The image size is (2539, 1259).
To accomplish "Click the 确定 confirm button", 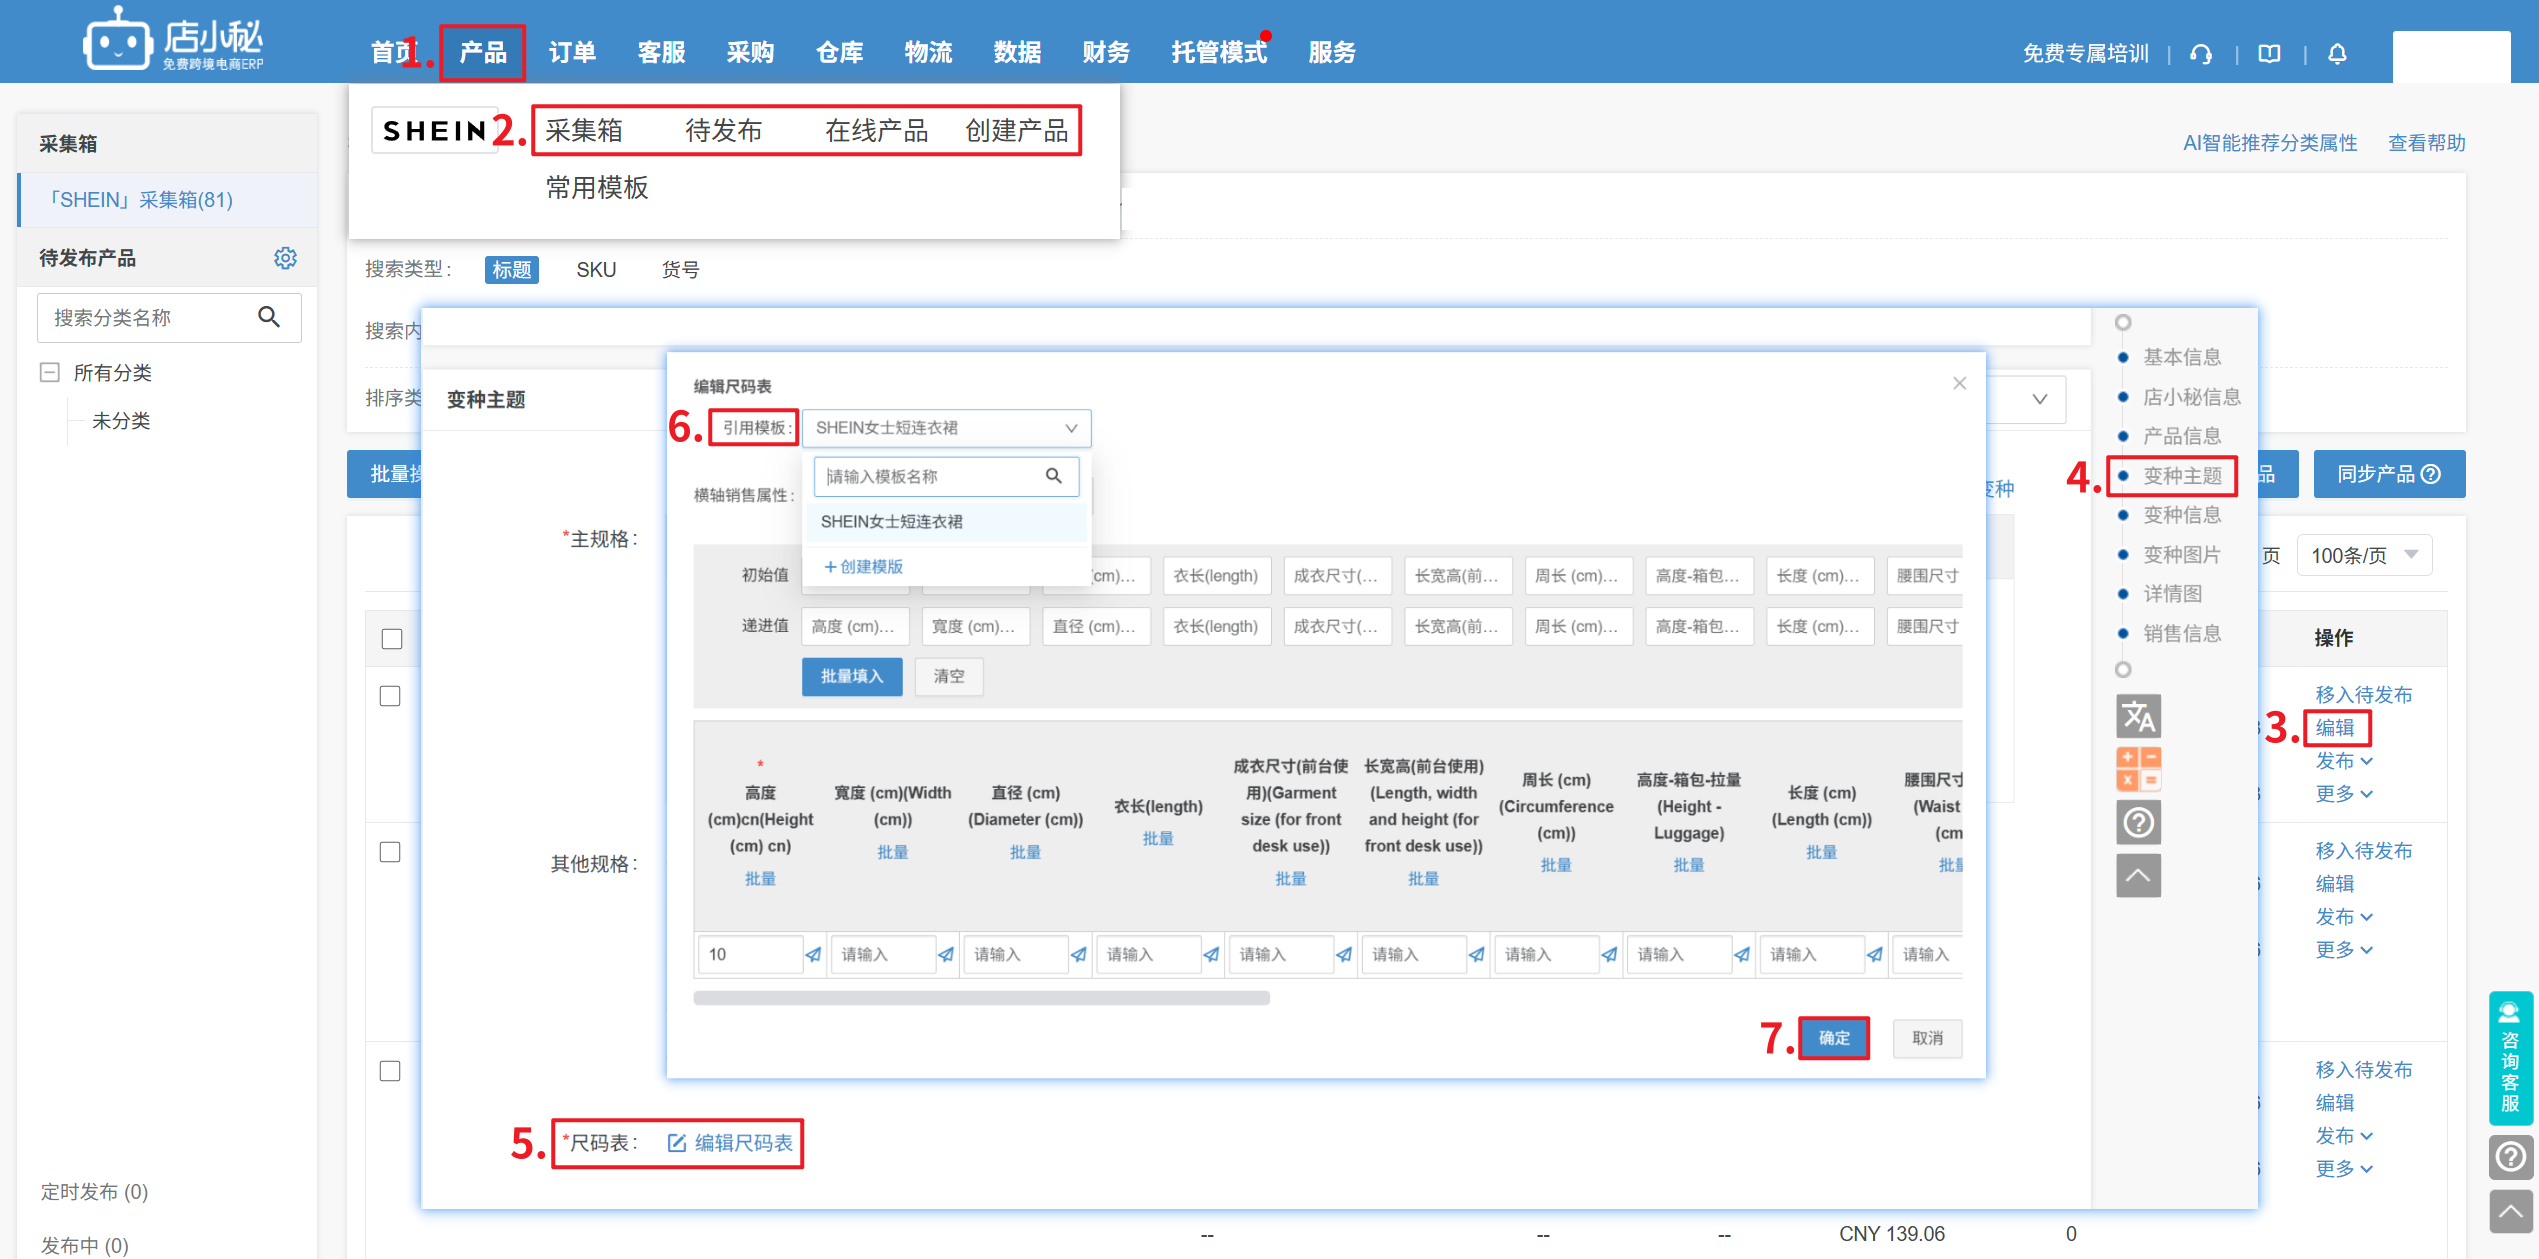I will point(1833,1038).
